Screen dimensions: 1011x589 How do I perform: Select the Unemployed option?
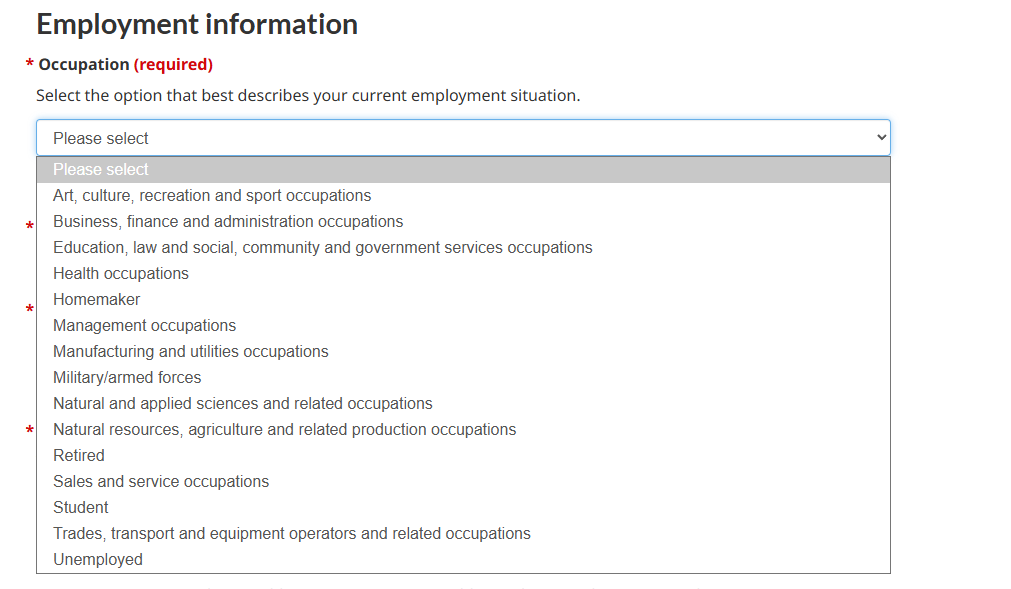click(463, 559)
